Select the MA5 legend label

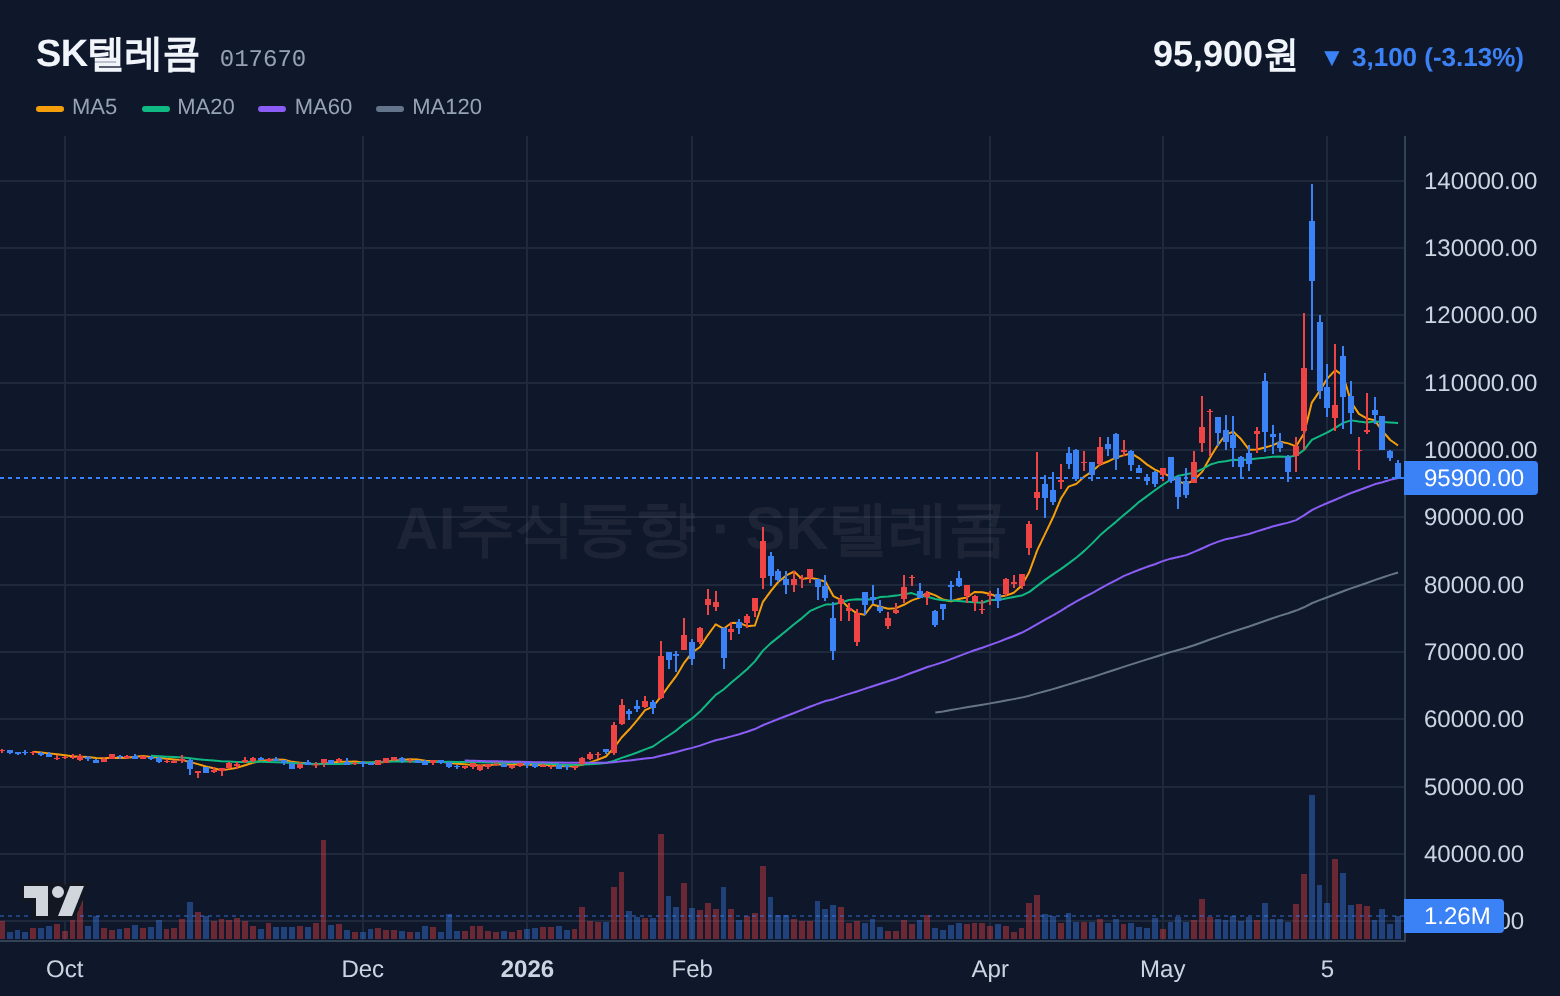pos(94,107)
